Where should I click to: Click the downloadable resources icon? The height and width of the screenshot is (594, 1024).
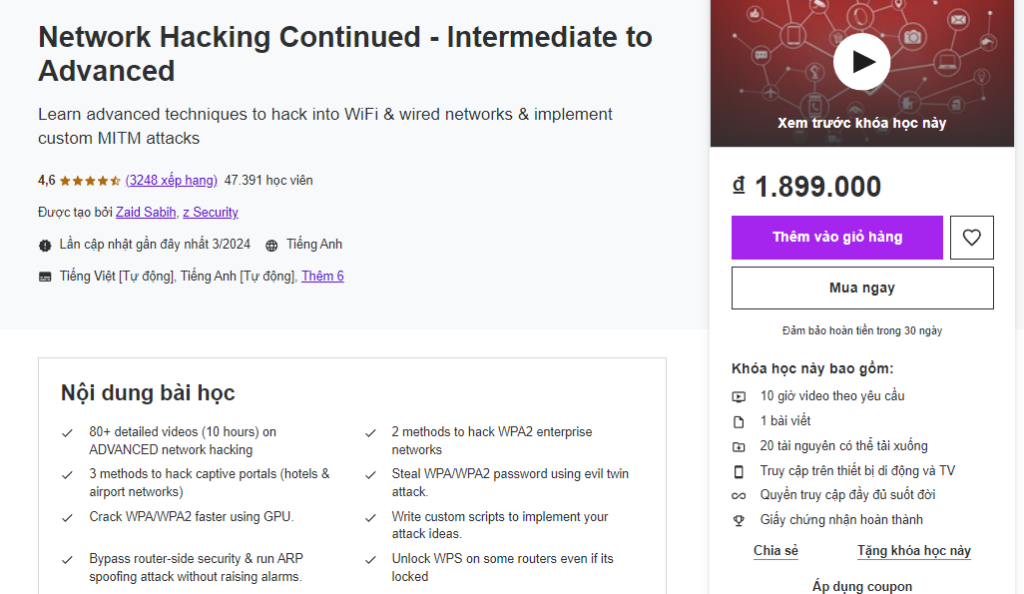pyautogui.click(x=739, y=446)
